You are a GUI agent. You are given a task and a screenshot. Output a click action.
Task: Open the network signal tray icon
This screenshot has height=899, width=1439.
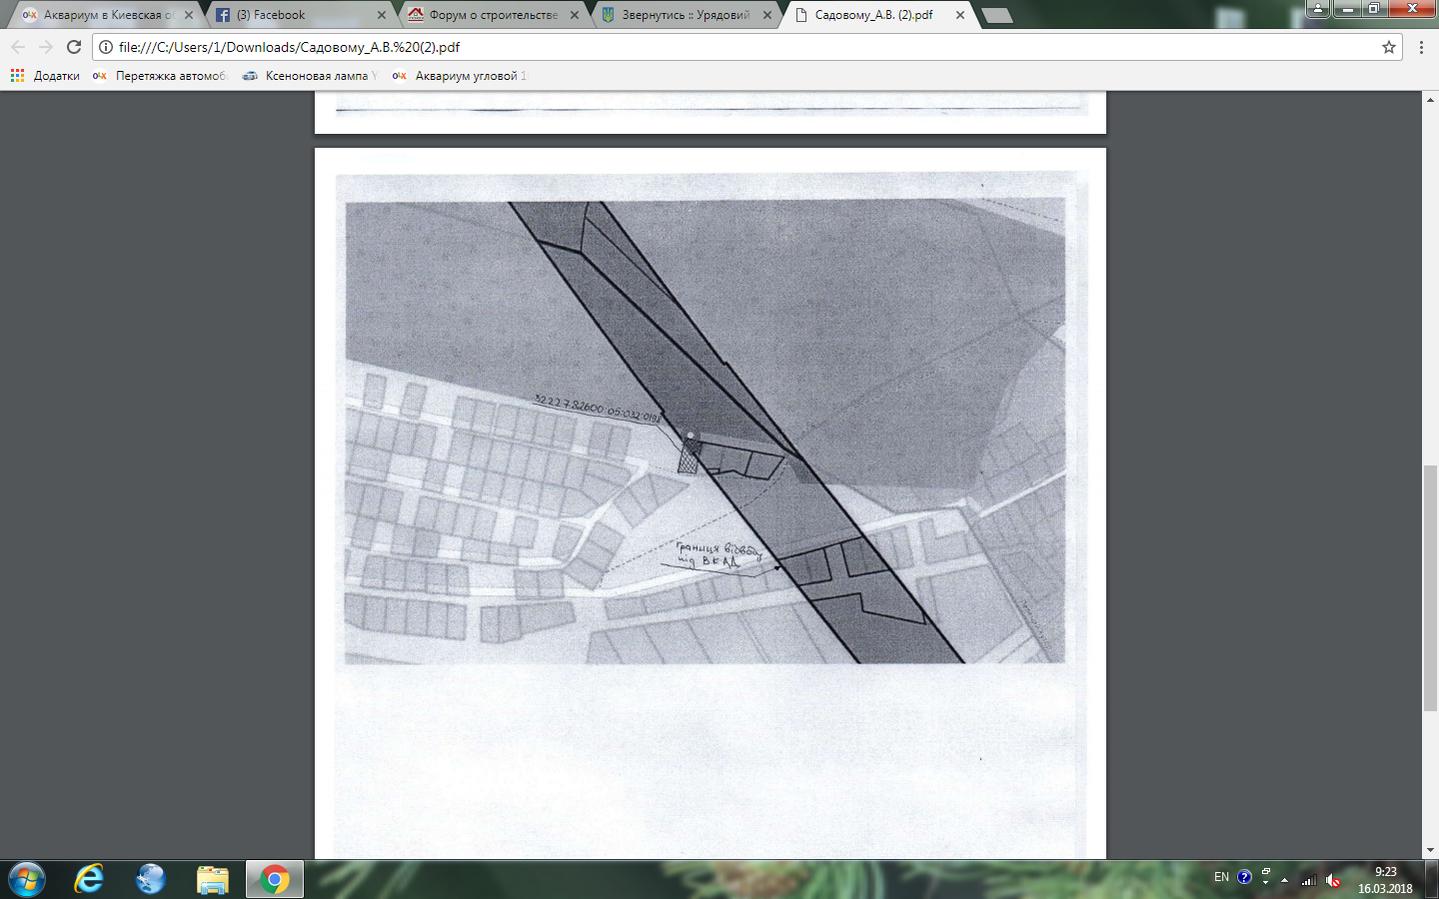click(x=1308, y=880)
